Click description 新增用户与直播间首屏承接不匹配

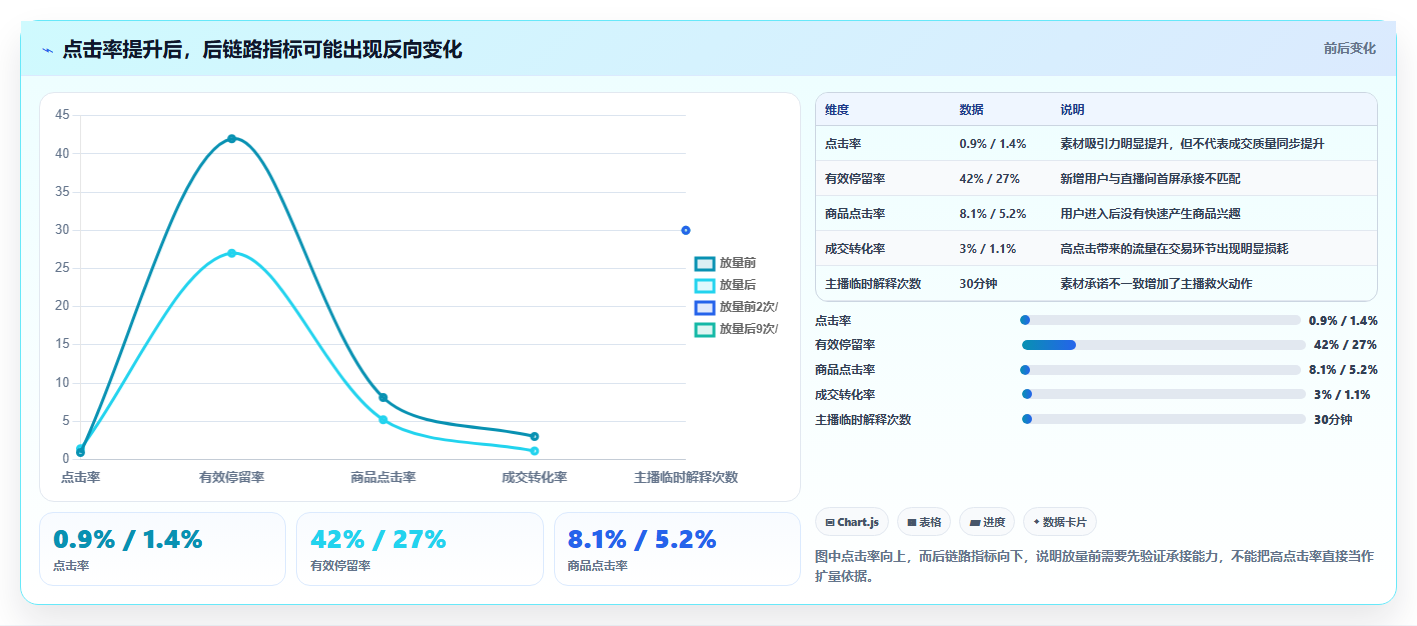pos(1150,179)
